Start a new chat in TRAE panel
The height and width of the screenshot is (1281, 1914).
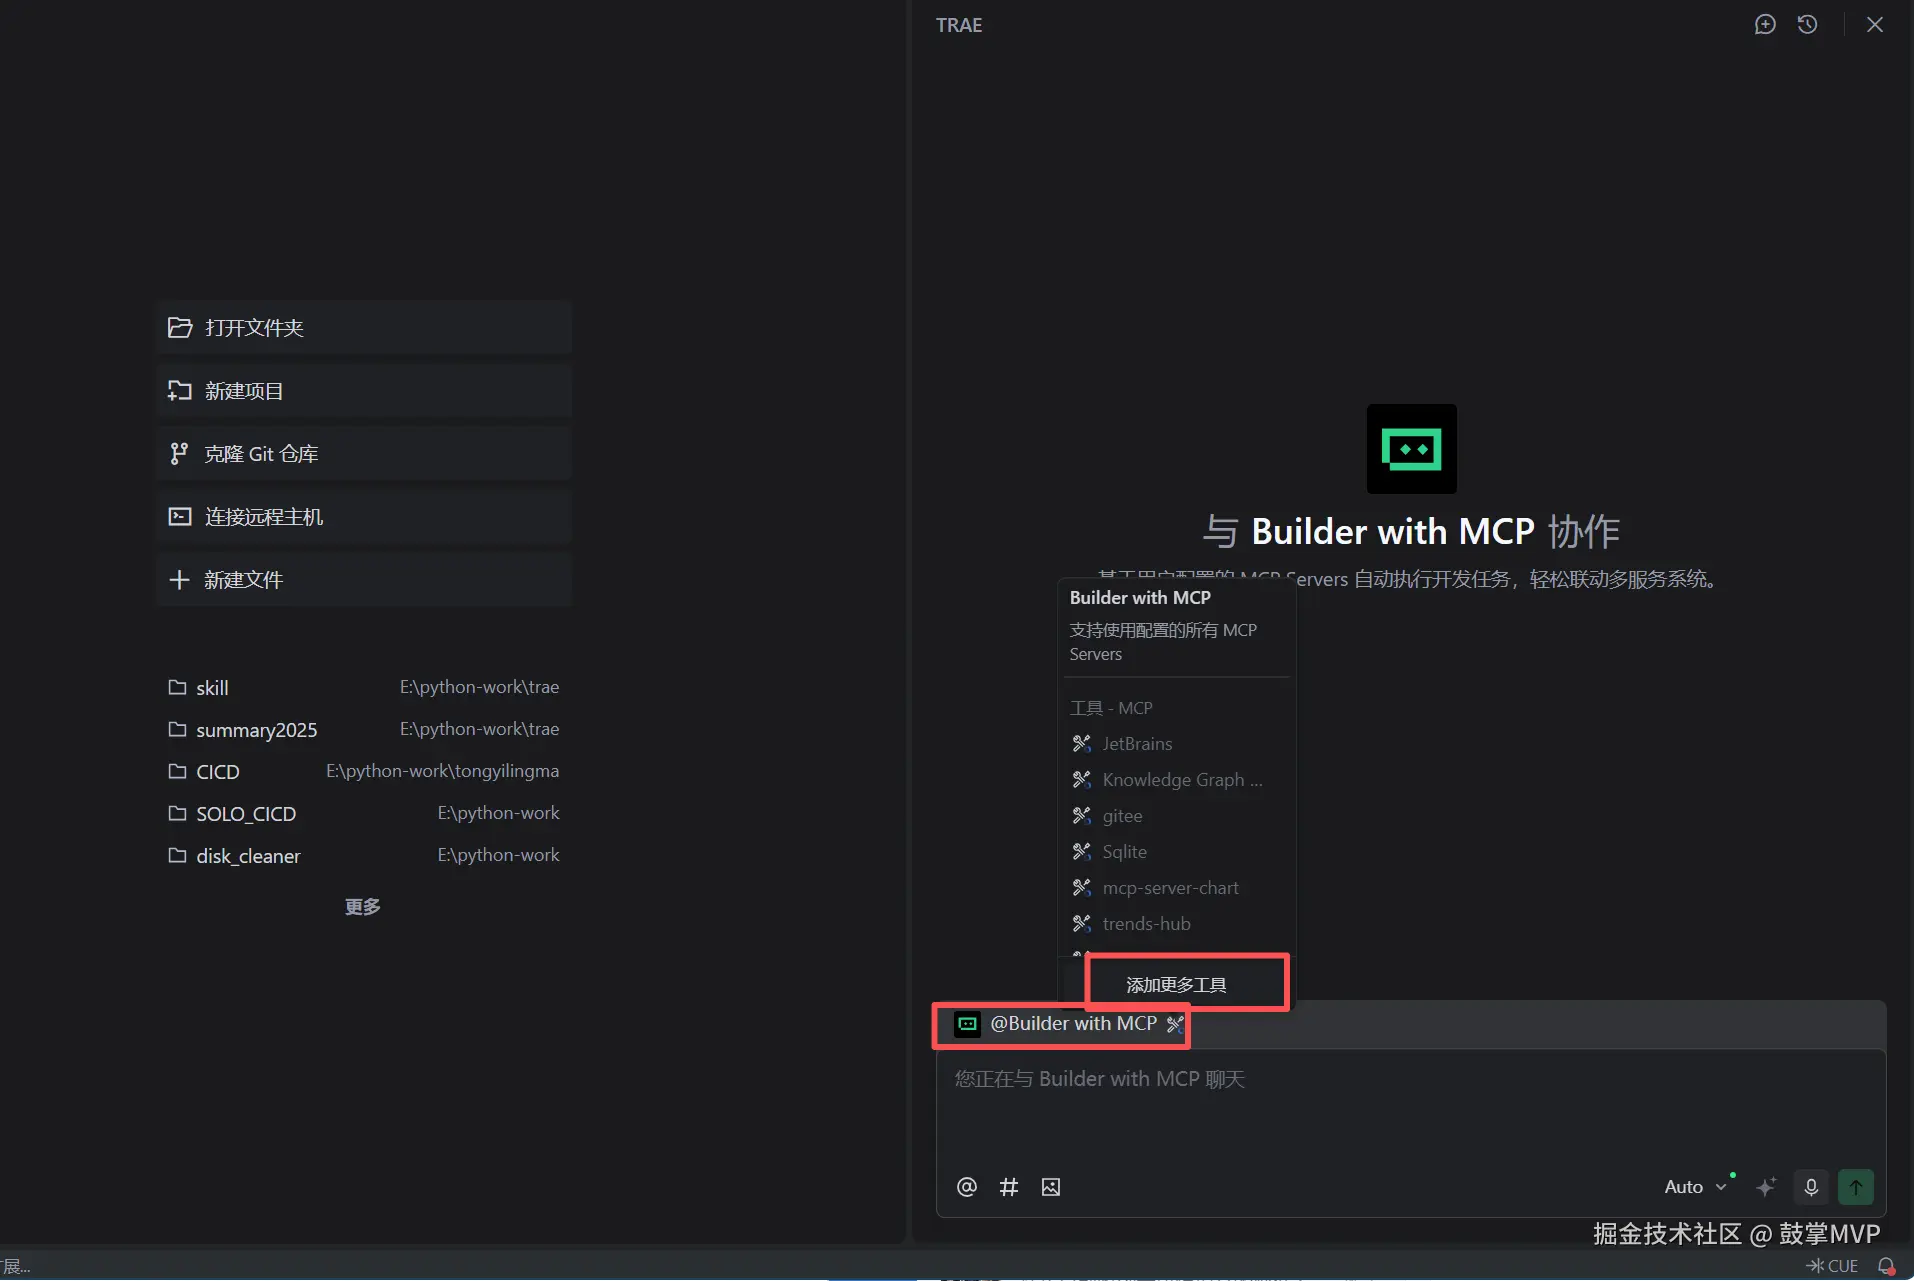(x=1765, y=25)
